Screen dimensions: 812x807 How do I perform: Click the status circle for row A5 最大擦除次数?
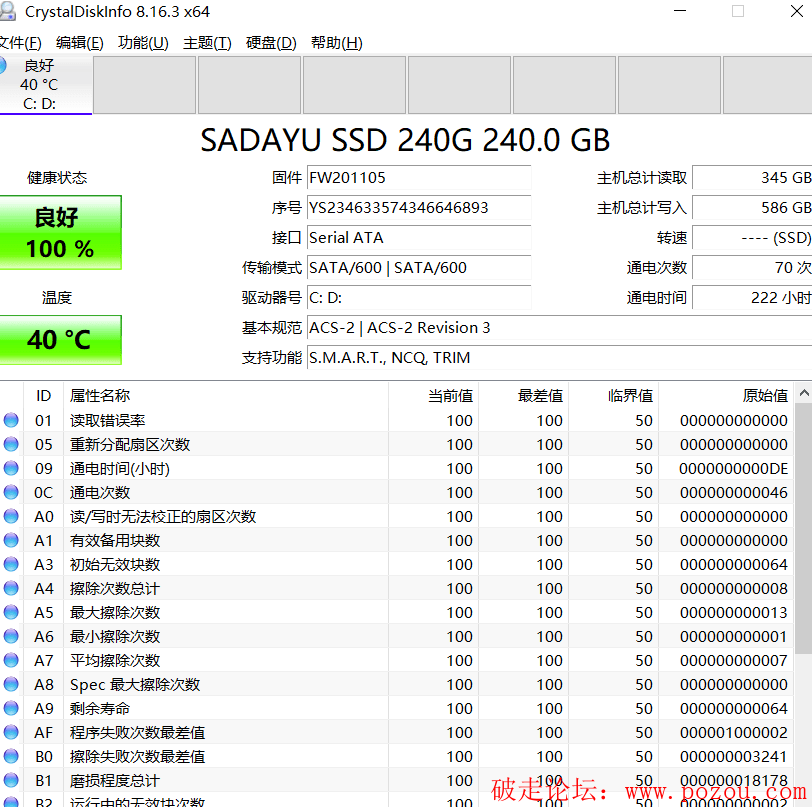[11, 612]
